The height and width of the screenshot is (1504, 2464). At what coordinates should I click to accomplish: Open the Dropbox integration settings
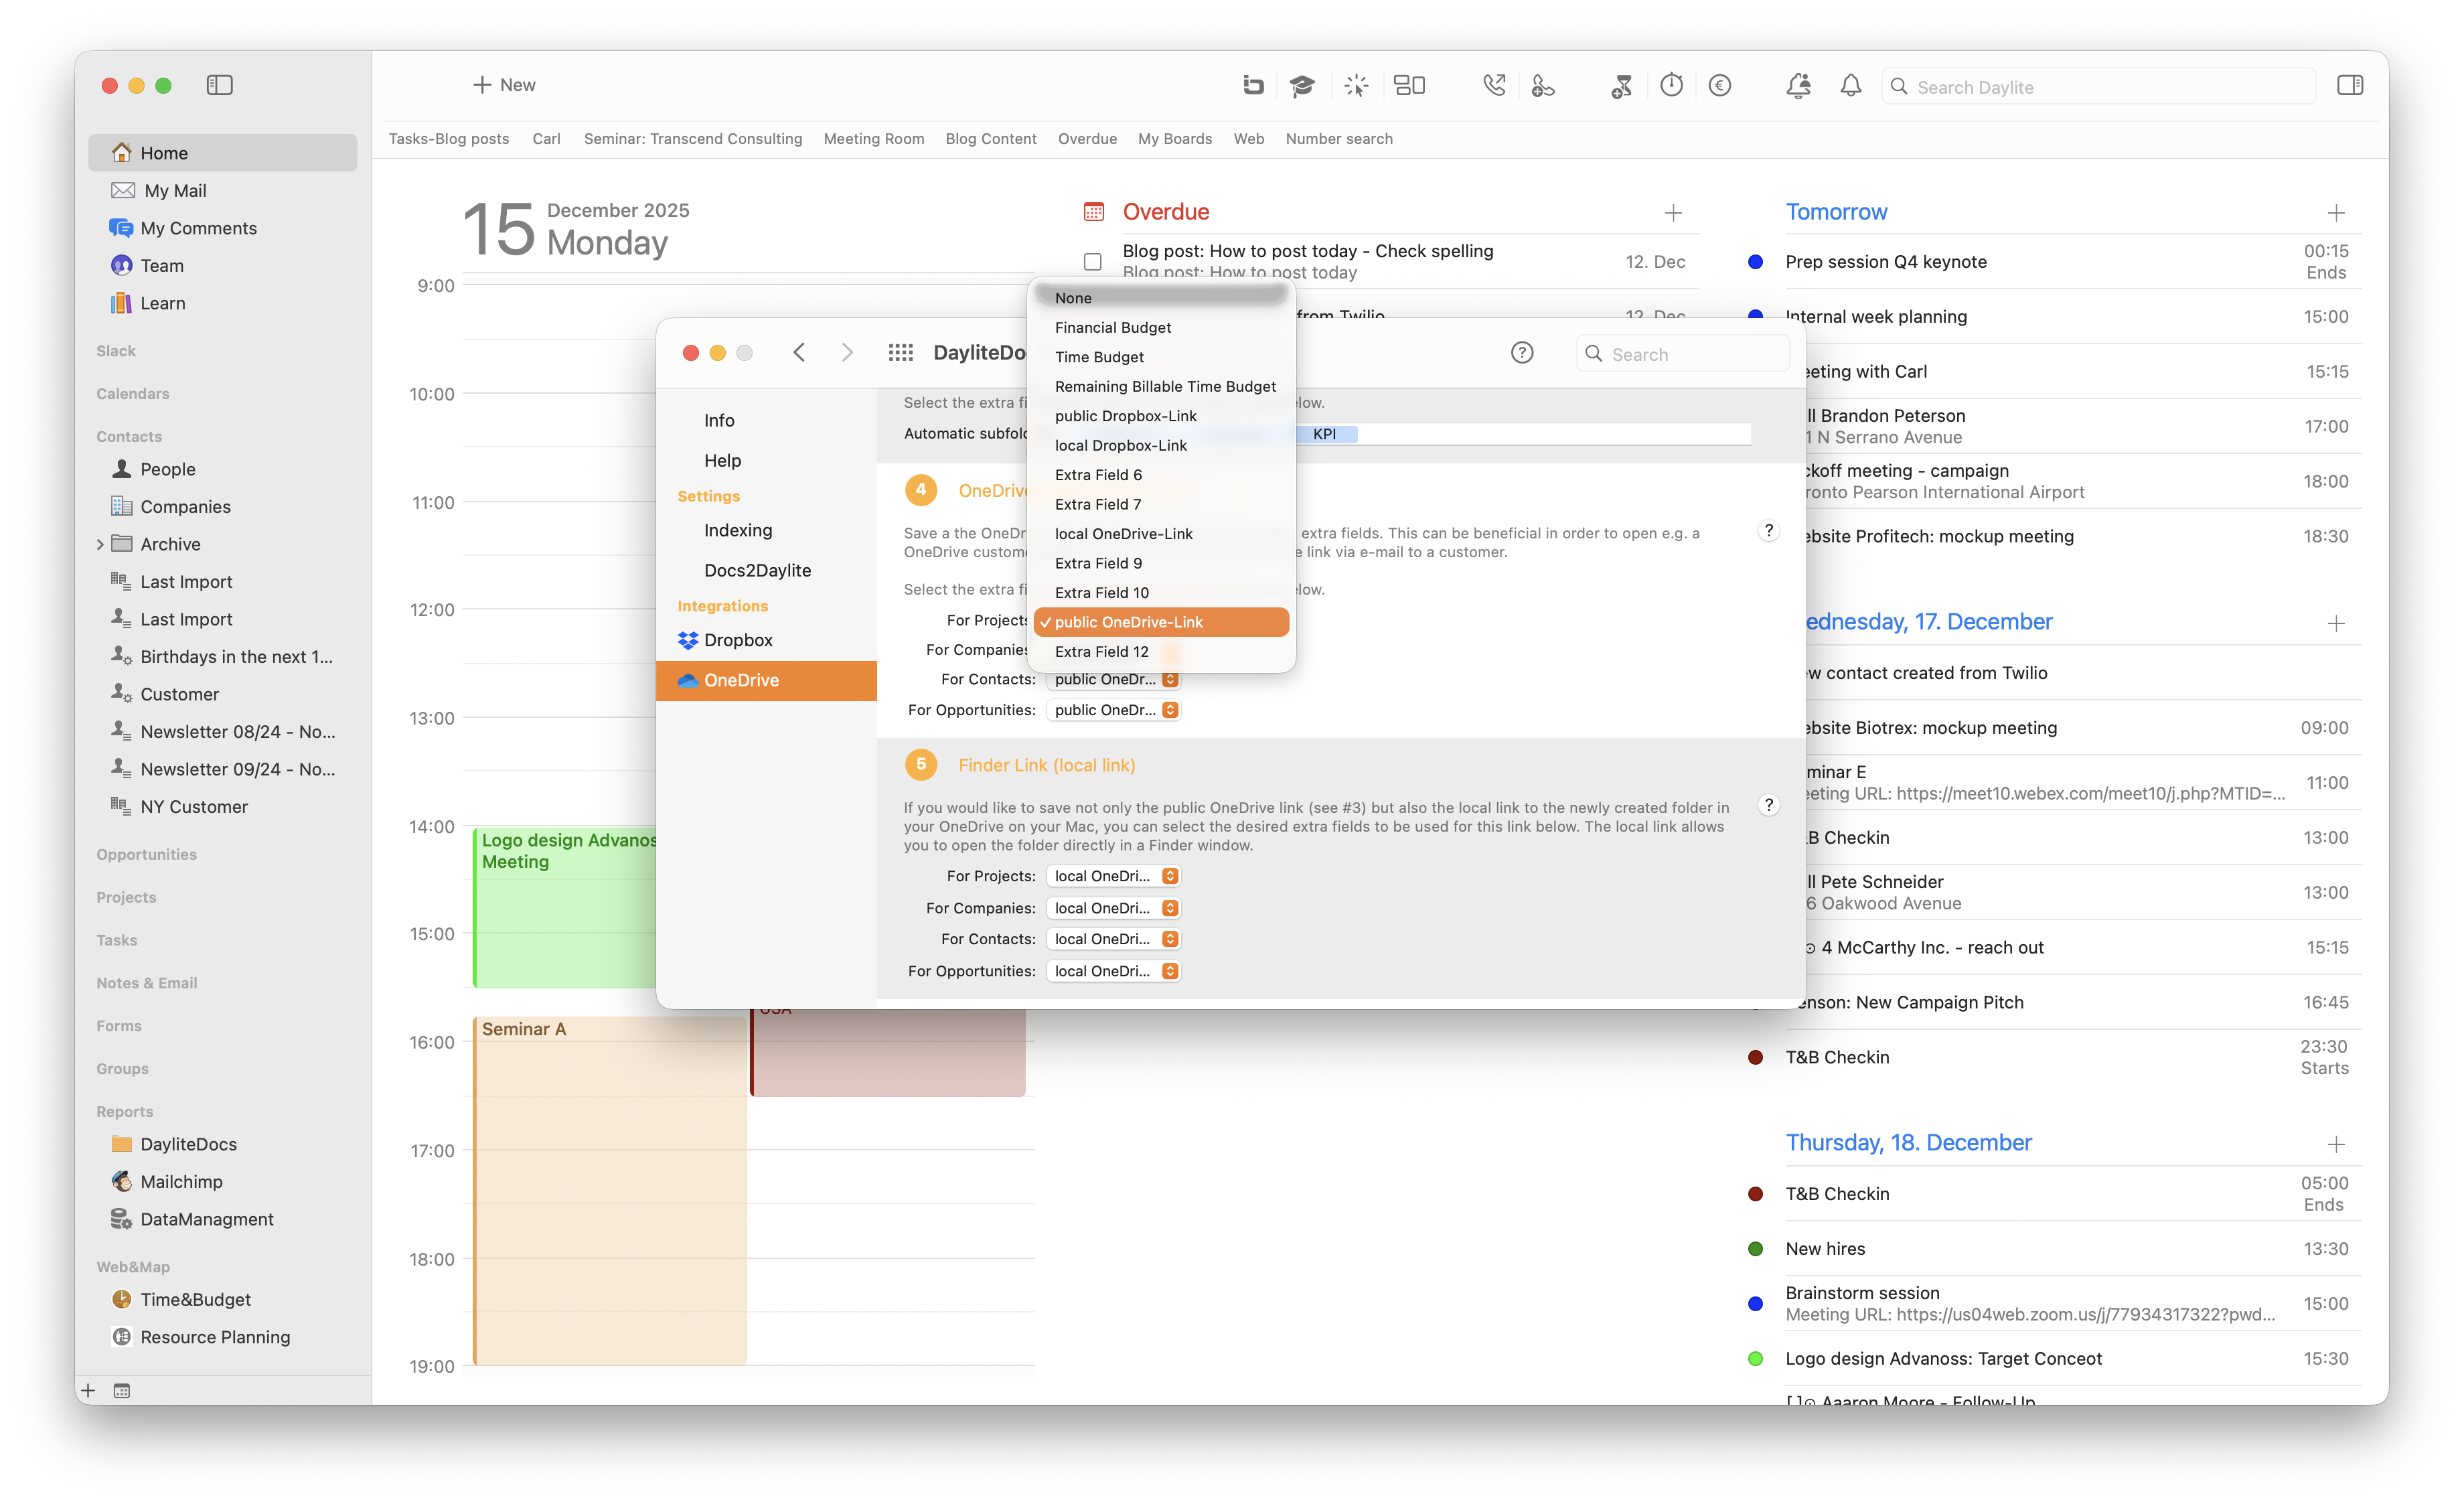pos(766,640)
